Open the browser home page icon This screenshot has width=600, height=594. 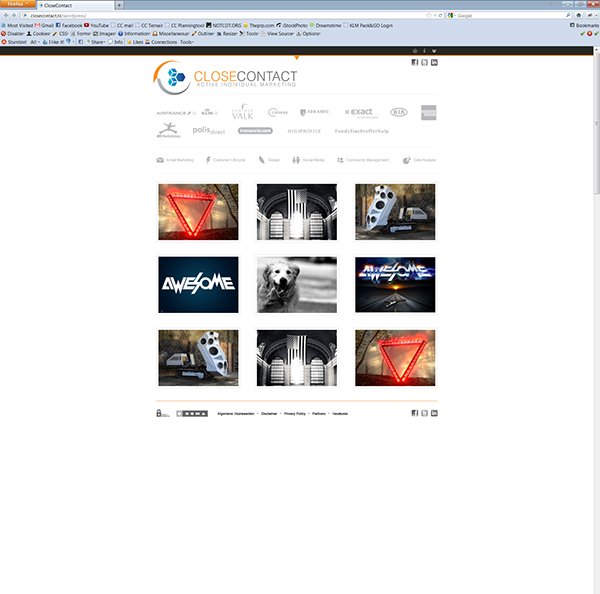point(579,15)
